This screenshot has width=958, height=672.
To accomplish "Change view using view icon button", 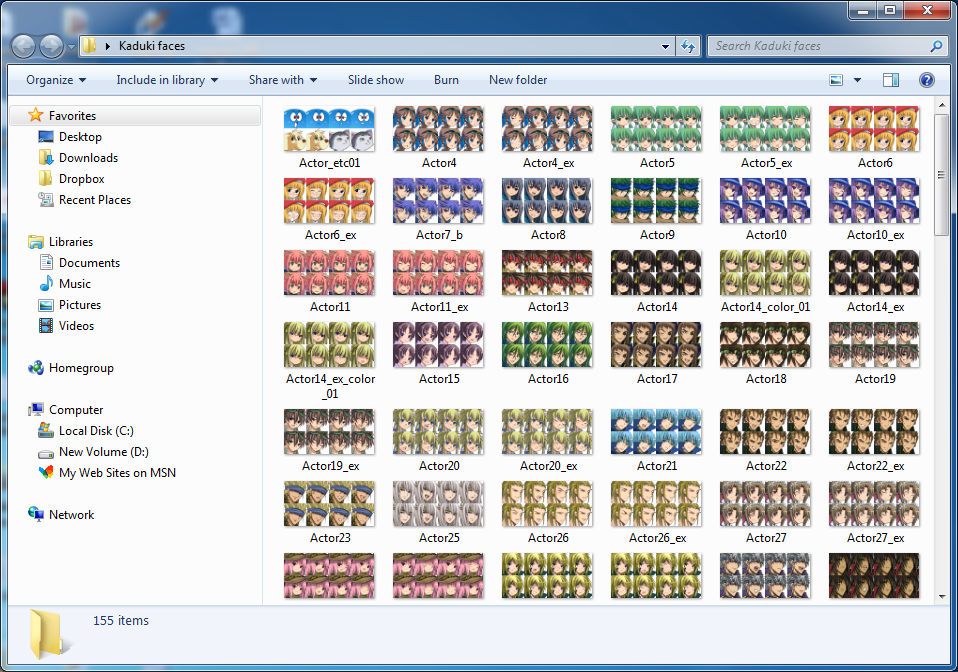I will [x=836, y=80].
